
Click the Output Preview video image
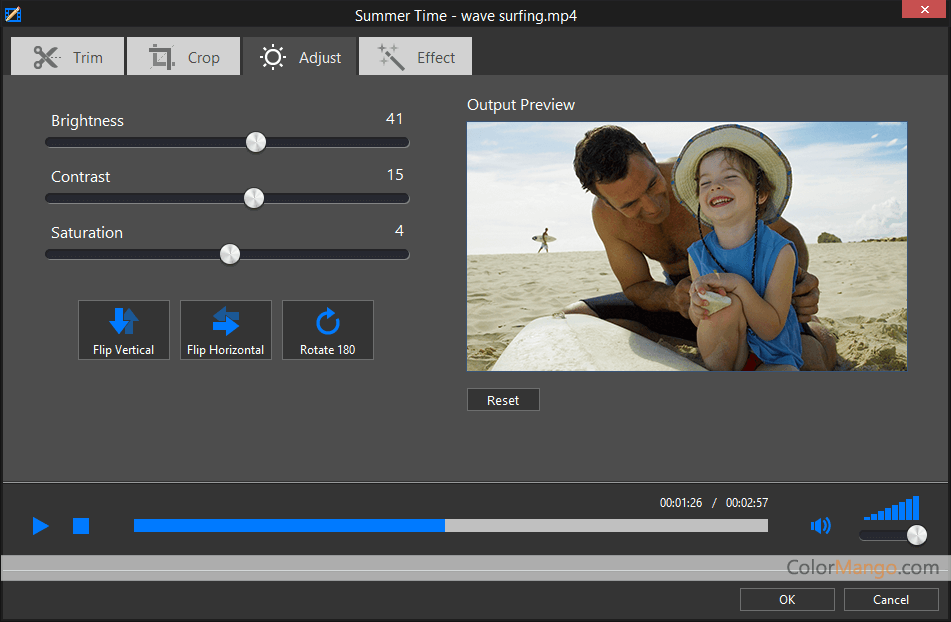[x=687, y=246]
